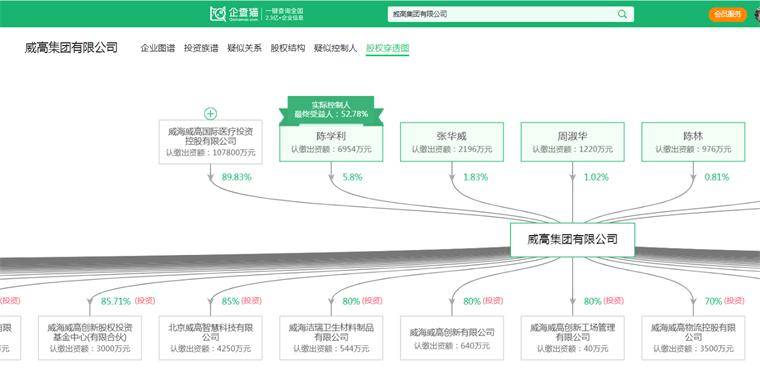Open the 威海威高物流控股有限公司 node
This screenshot has width=760, height=384.
[693, 338]
